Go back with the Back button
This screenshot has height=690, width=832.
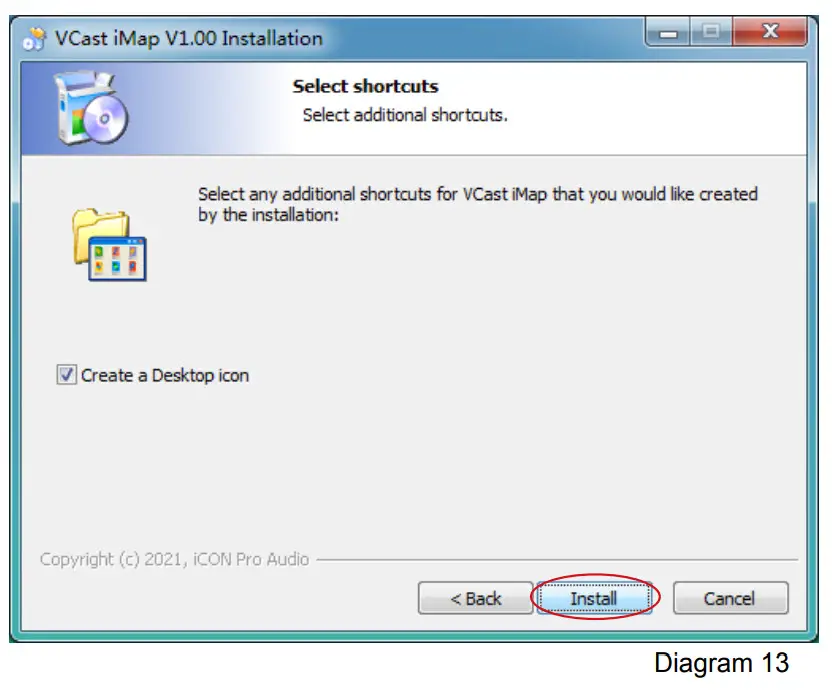click(x=475, y=598)
